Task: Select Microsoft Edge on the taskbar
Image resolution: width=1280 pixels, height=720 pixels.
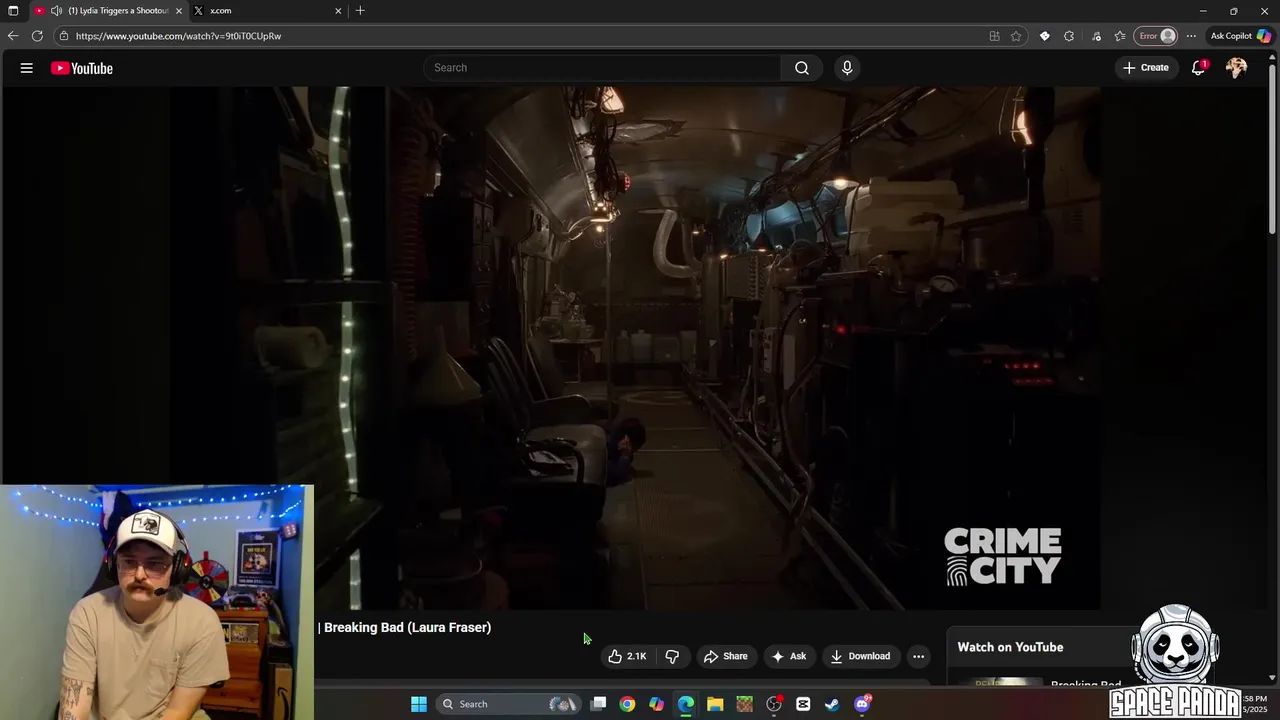Action: coord(686,704)
